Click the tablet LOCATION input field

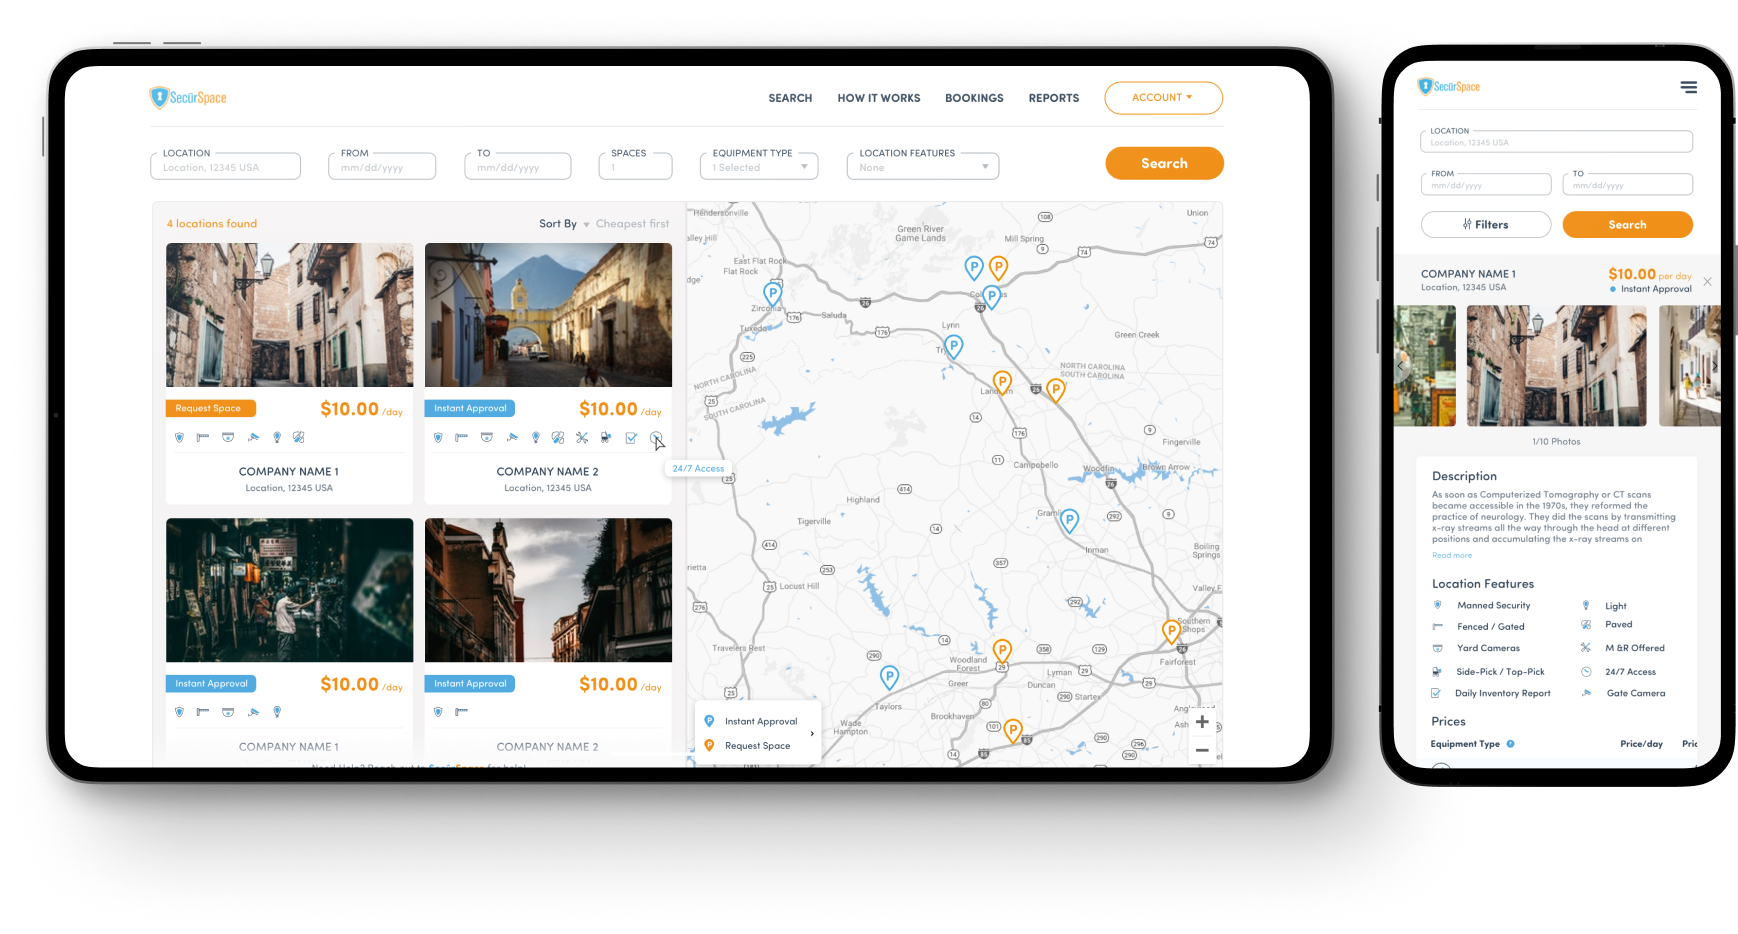(225, 166)
